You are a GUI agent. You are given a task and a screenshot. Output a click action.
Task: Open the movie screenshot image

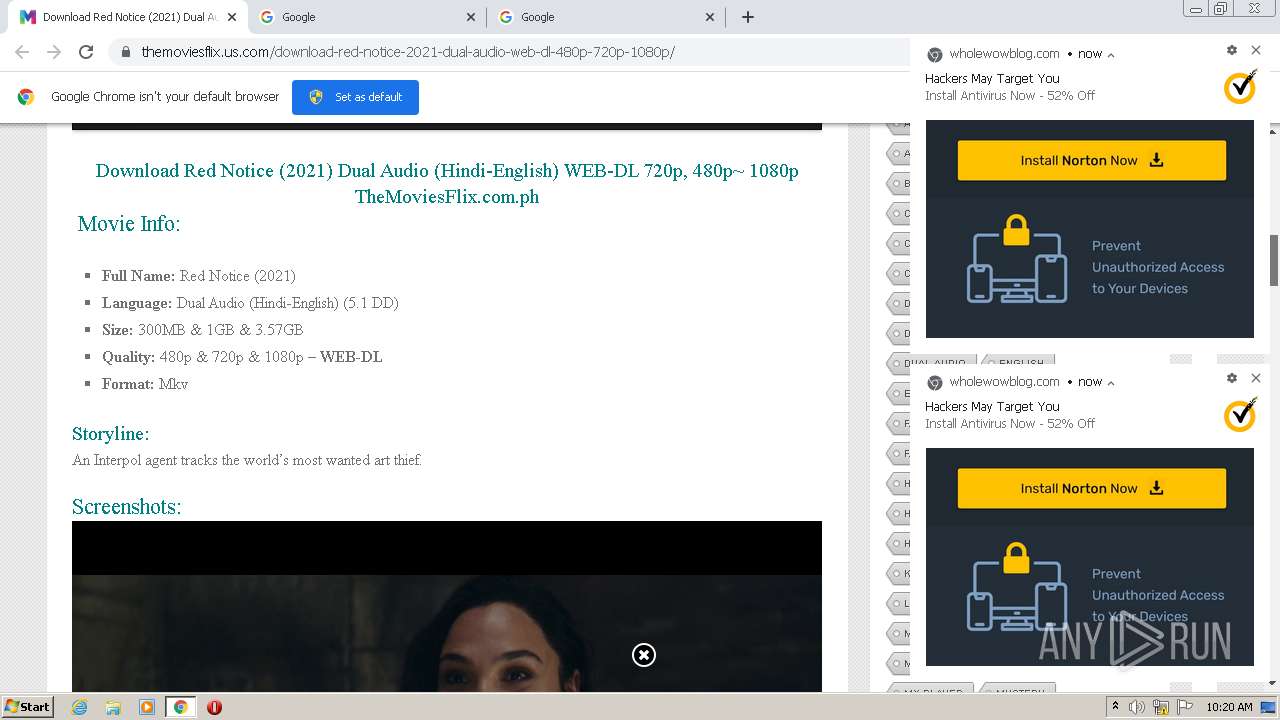click(447, 606)
